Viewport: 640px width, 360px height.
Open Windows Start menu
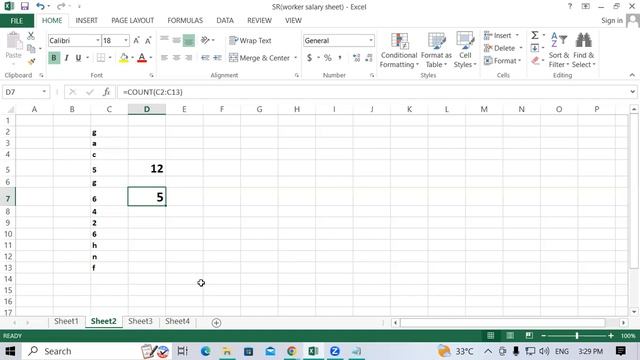[x=10, y=351]
